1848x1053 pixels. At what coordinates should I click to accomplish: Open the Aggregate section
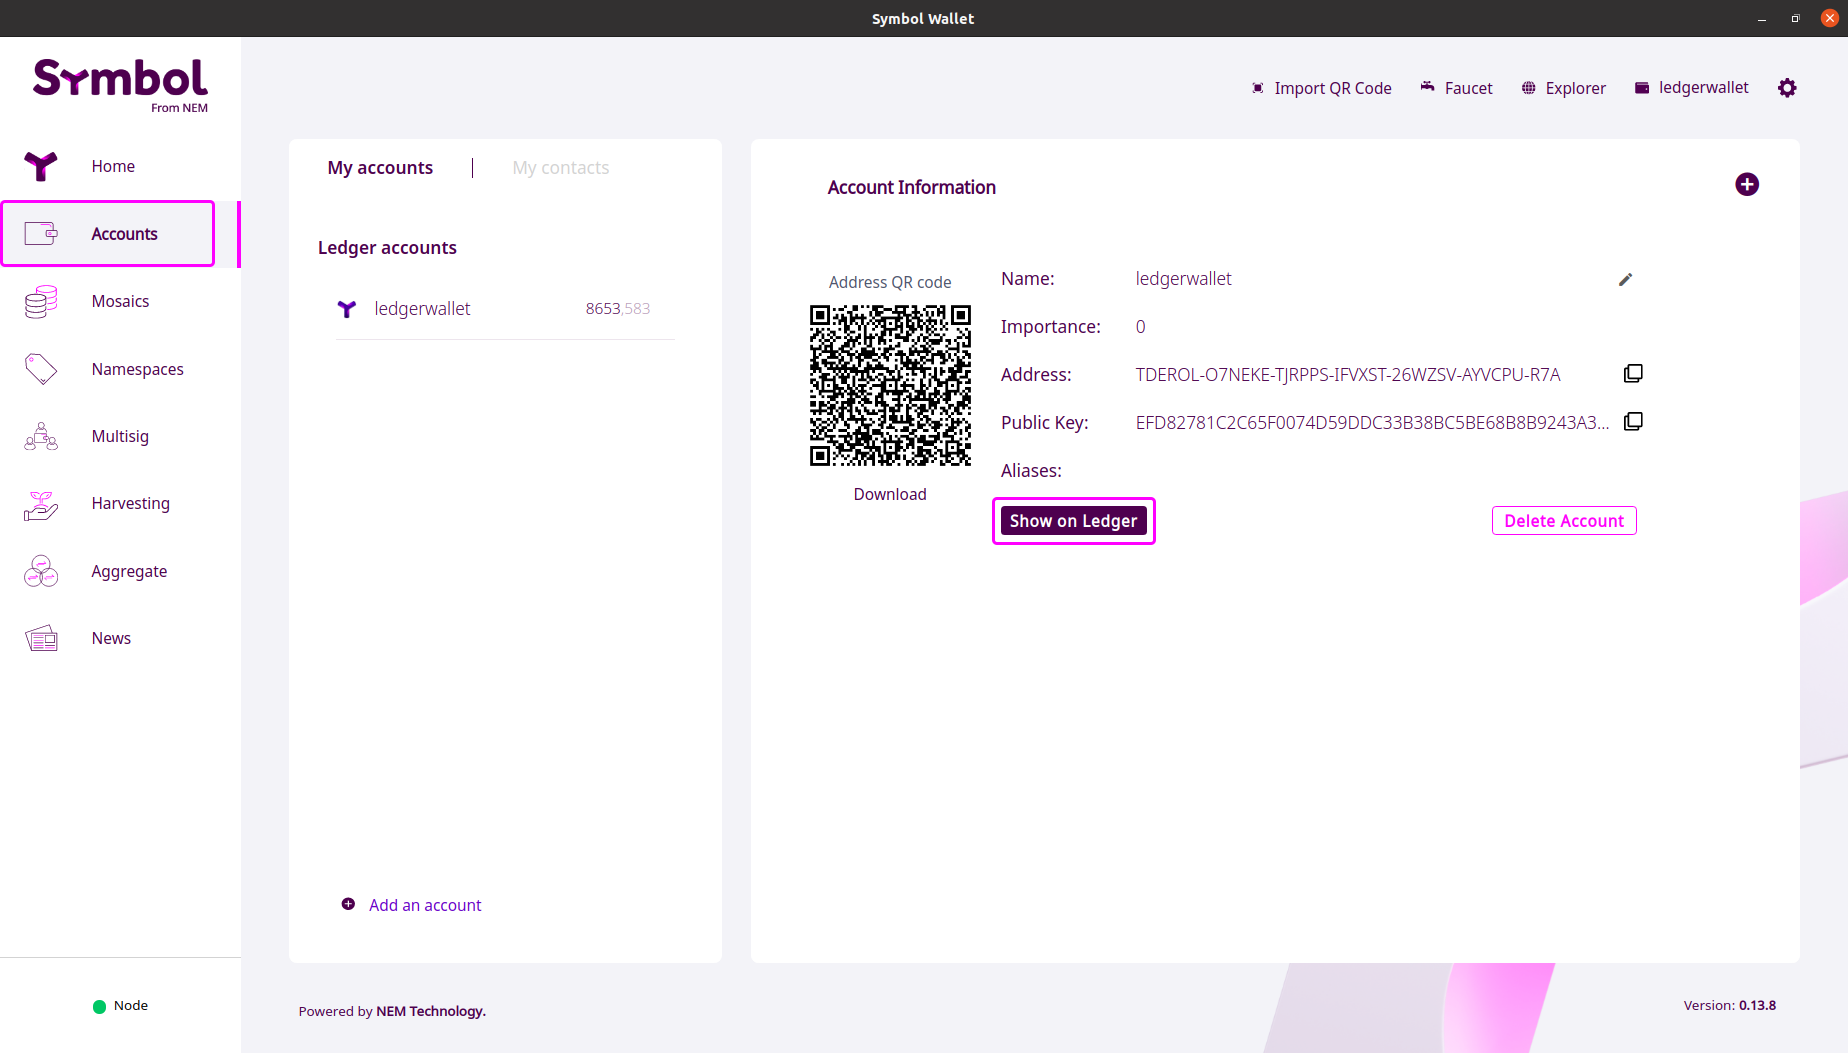point(129,571)
